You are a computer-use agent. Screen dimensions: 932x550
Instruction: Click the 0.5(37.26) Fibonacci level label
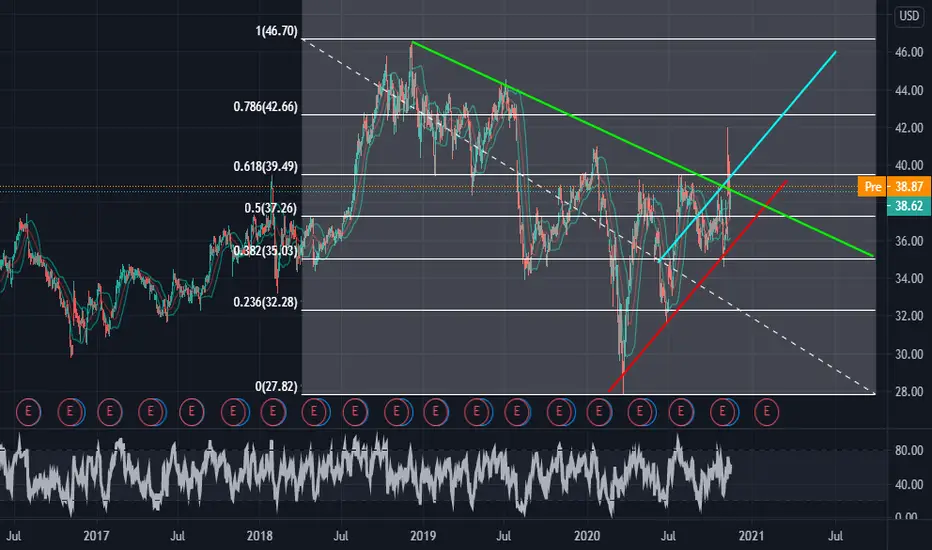[270, 208]
